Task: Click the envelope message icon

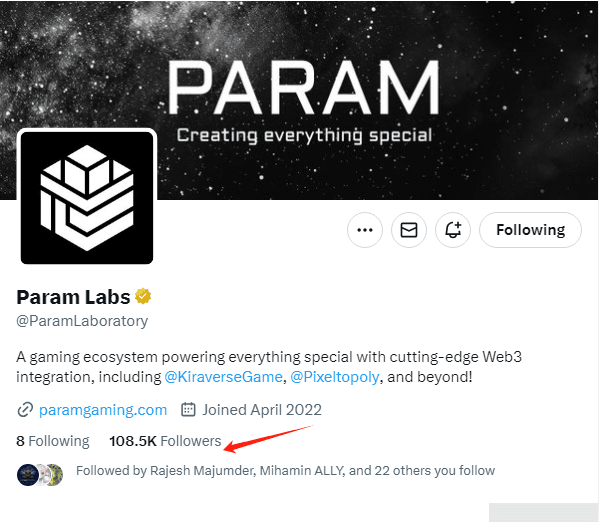Action: click(x=409, y=230)
